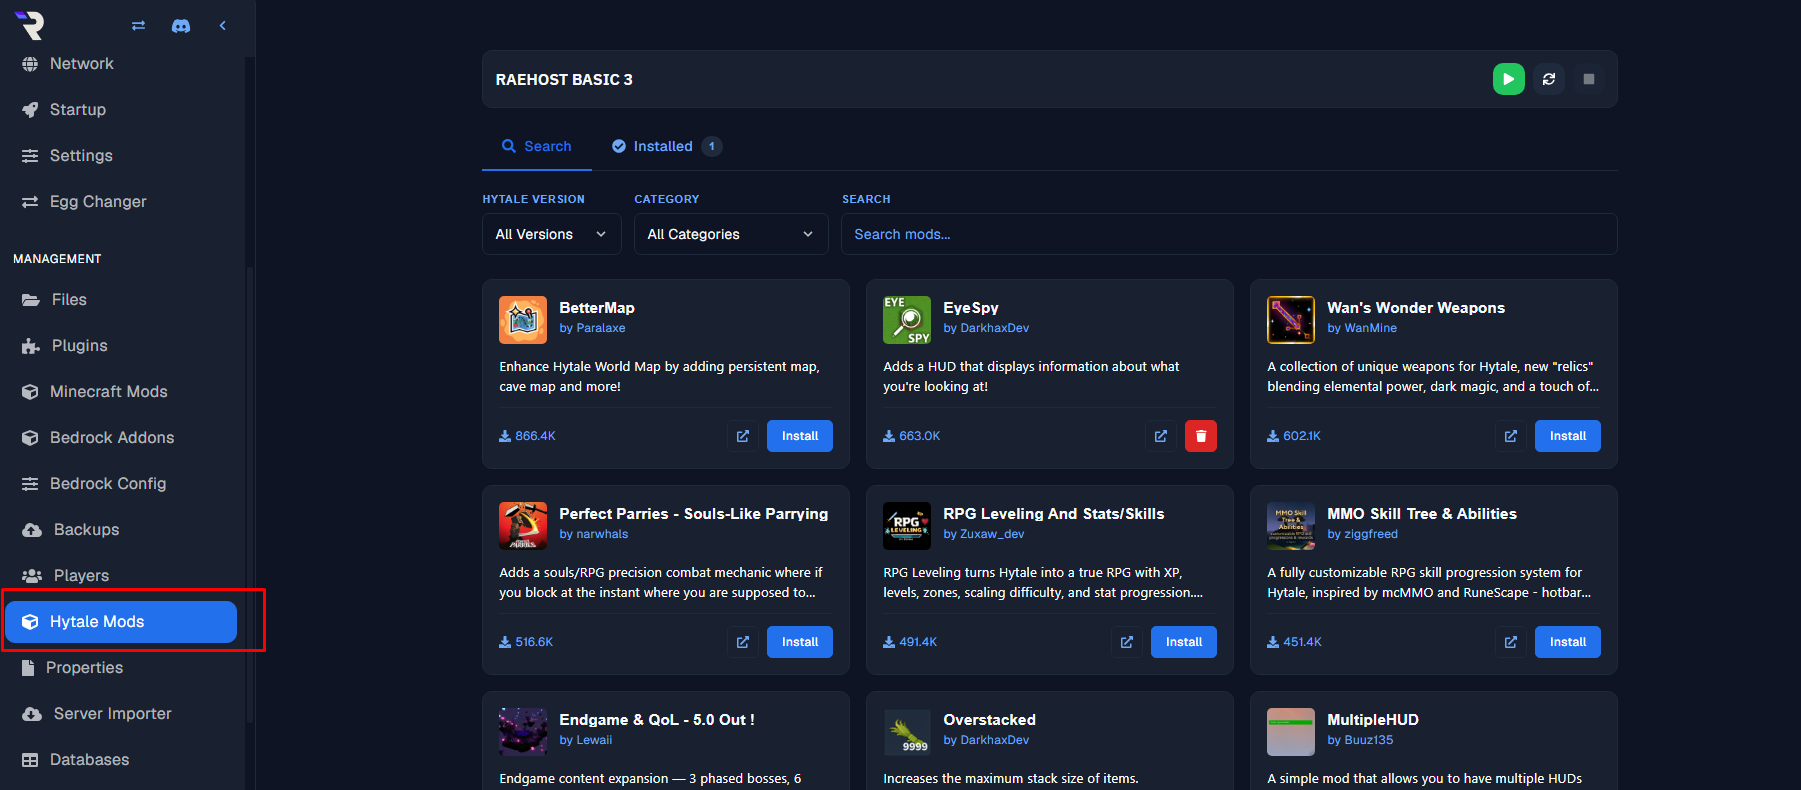Screen dimensions: 1801x790
Task: Open author link Zuxaw_dev
Action: point(992,534)
